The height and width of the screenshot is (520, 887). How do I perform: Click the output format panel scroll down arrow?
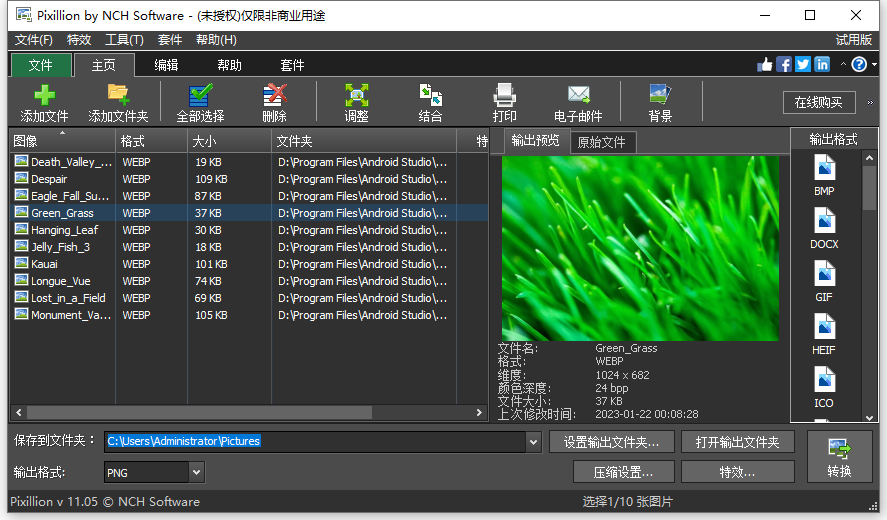pyautogui.click(x=869, y=418)
